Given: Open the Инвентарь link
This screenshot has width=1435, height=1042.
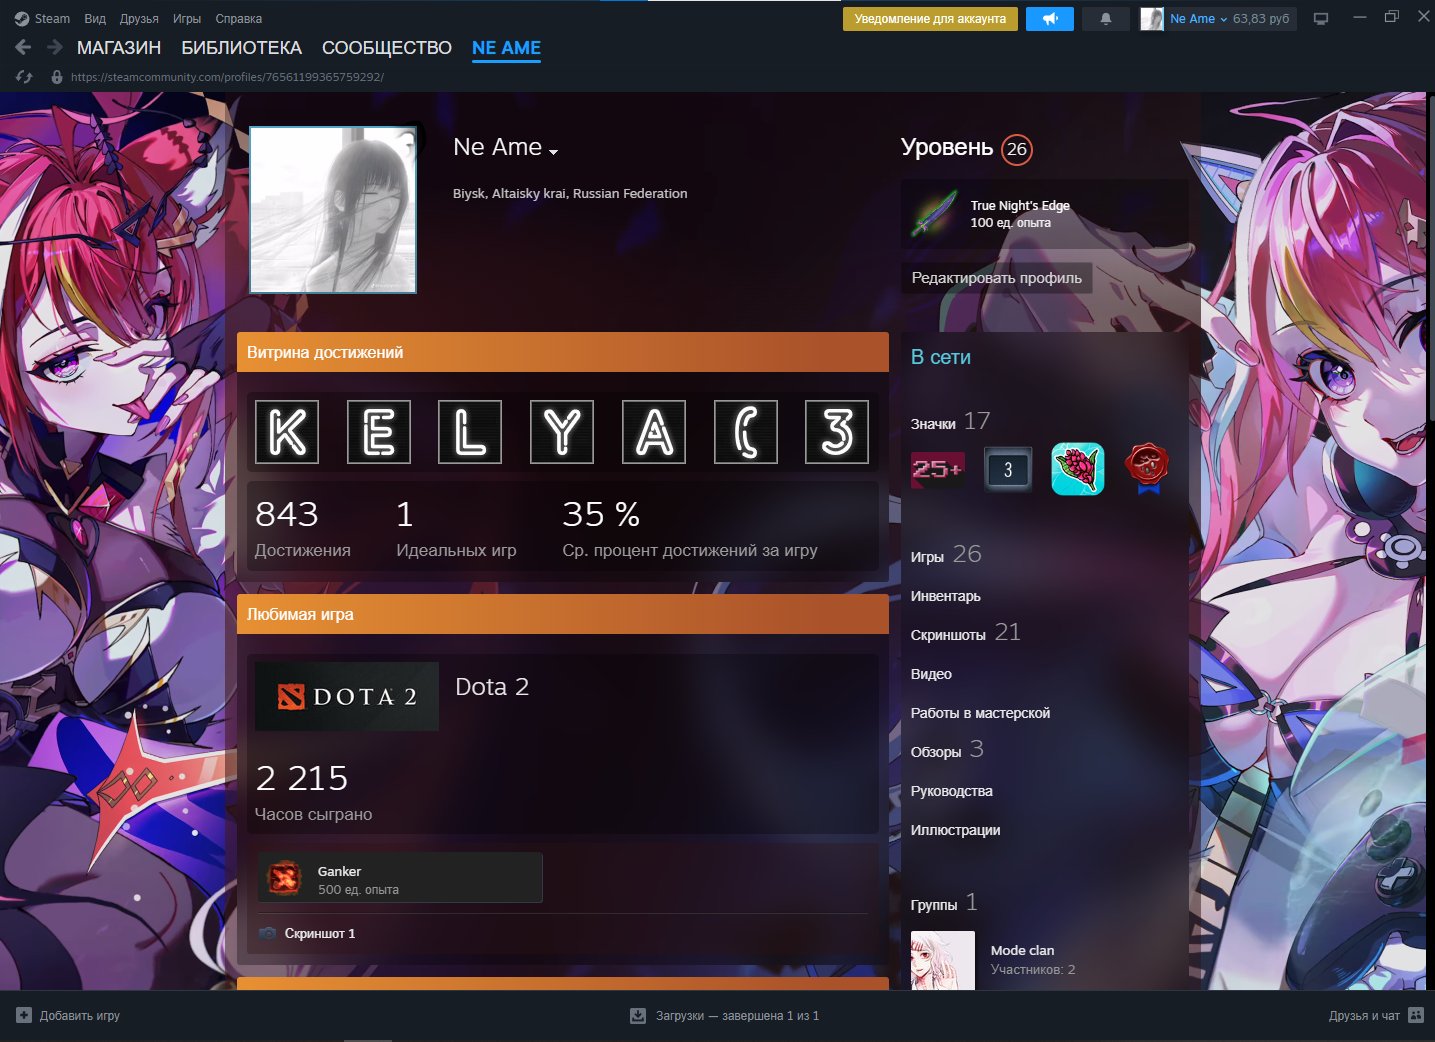Looking at the screenshot, I should tap(945, 596).
